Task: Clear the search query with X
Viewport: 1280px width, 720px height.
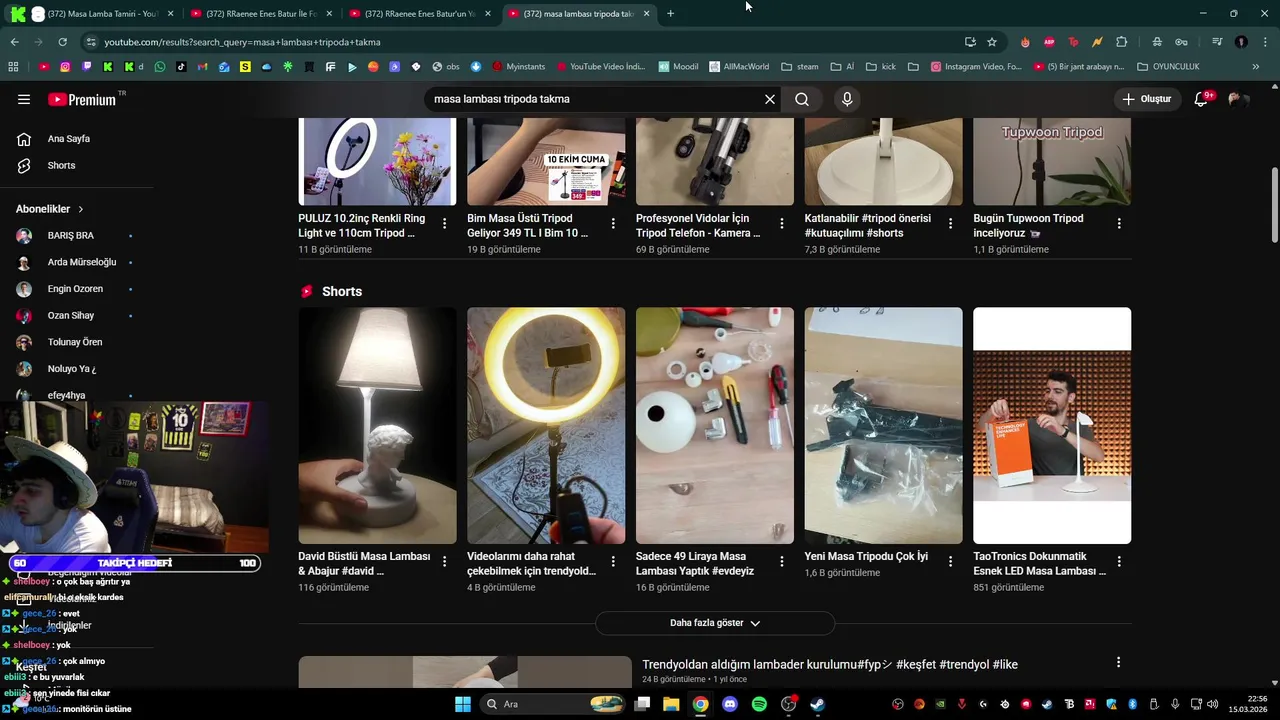Action: 770,99
